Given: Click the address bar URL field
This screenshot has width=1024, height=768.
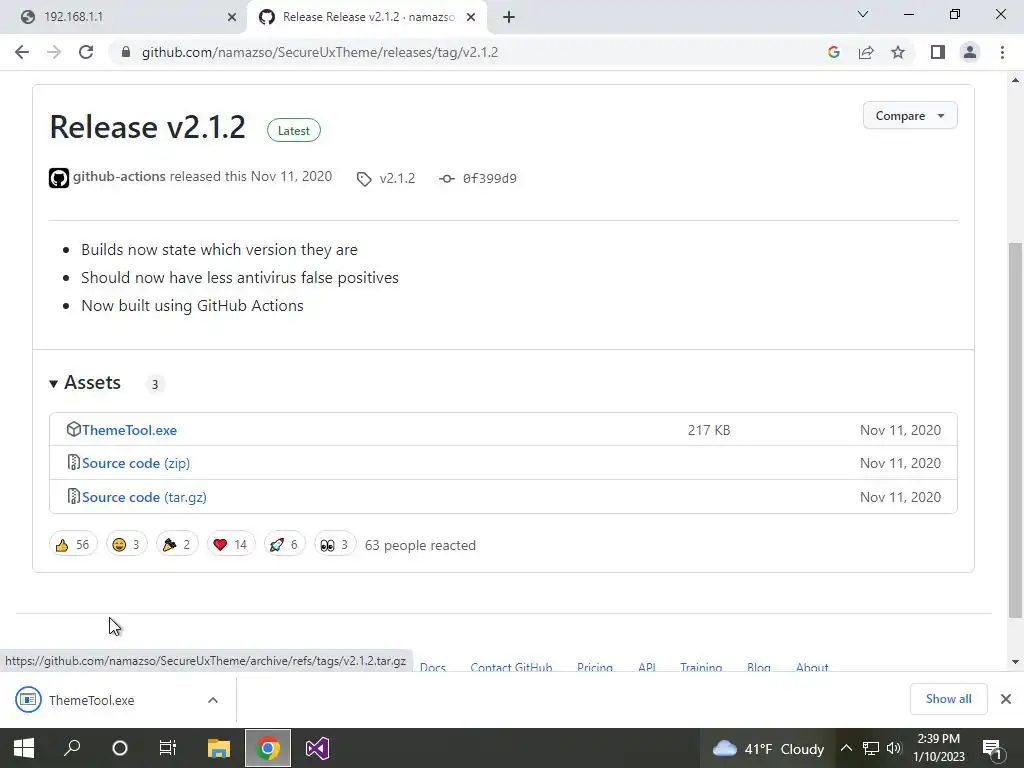Looking at the screenshot, I should pos(319,52).
